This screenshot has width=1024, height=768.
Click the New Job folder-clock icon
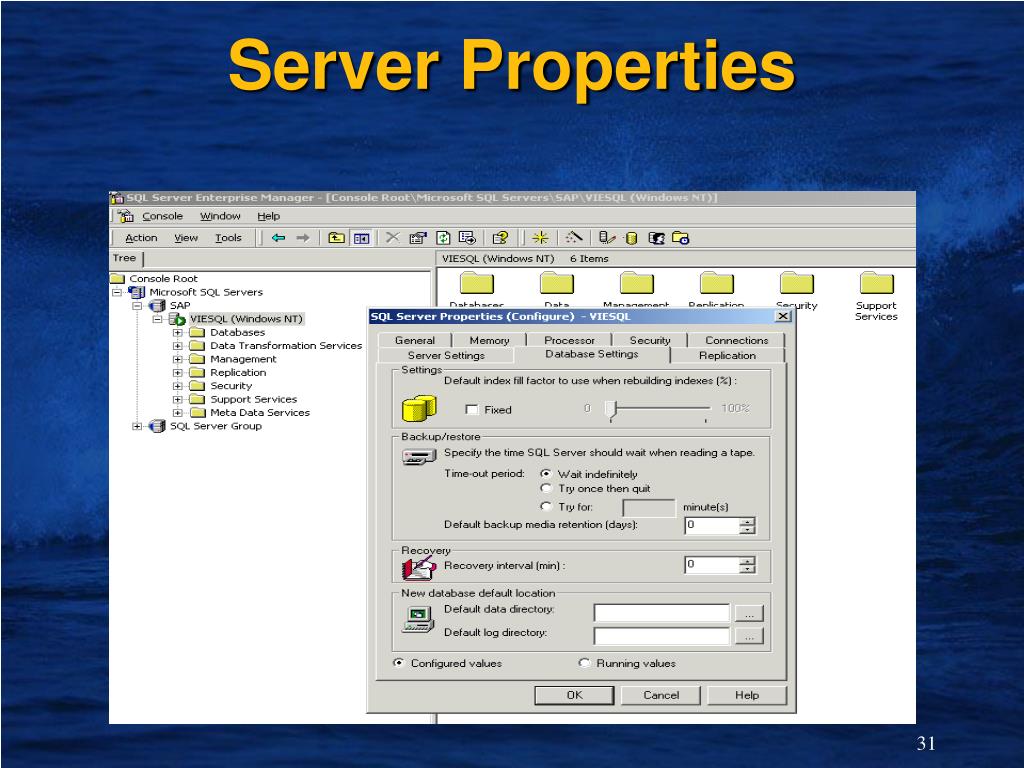coord(680,238)
